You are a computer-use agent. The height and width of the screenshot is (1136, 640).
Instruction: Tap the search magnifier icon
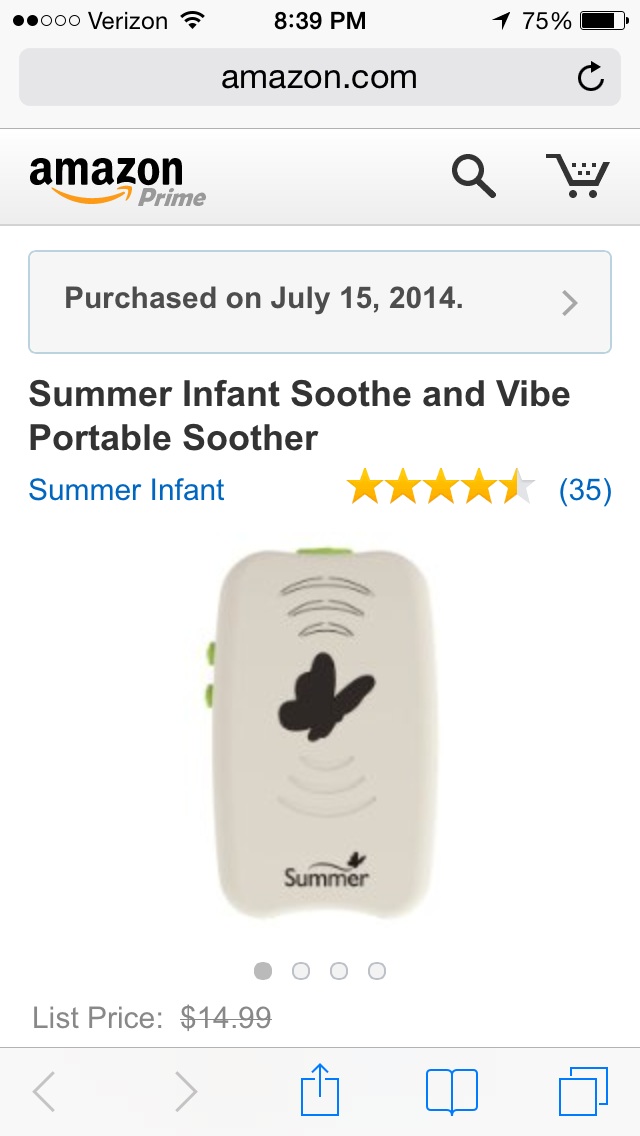(x=474, y=178)
